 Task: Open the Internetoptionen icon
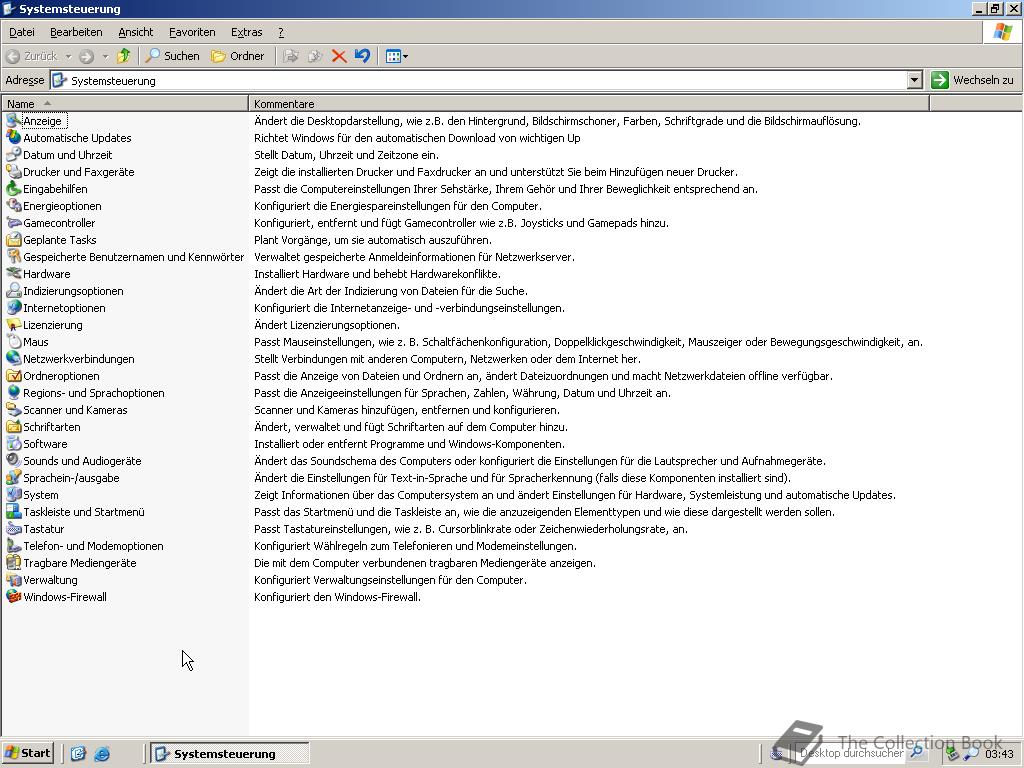[x=14, y=308]
